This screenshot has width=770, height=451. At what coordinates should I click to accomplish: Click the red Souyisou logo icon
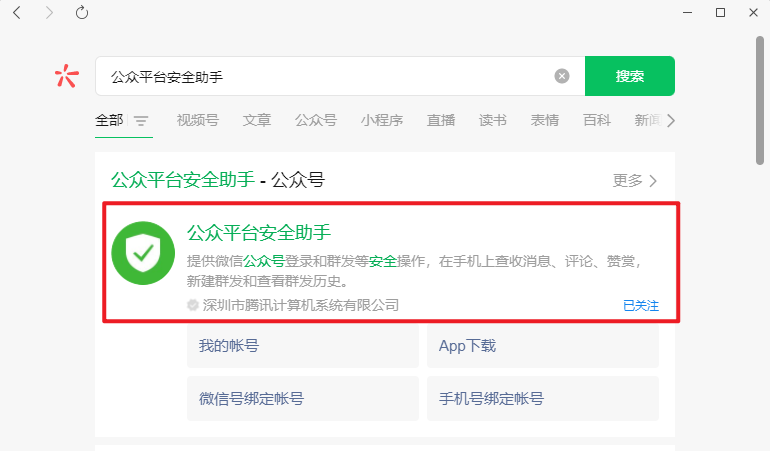tap(67, 76)
